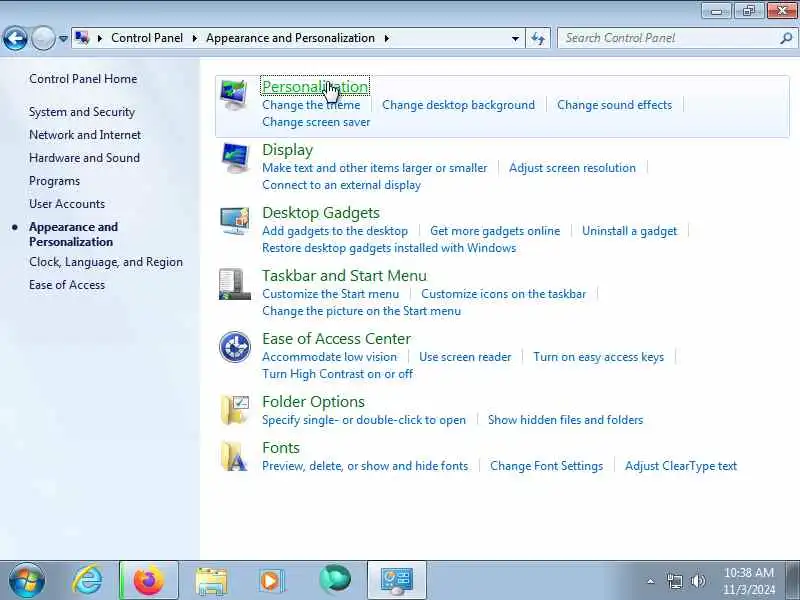Click Change sound effects
Image resolution: width=800 pixels, height=600 pixels.
click(614, 105)
